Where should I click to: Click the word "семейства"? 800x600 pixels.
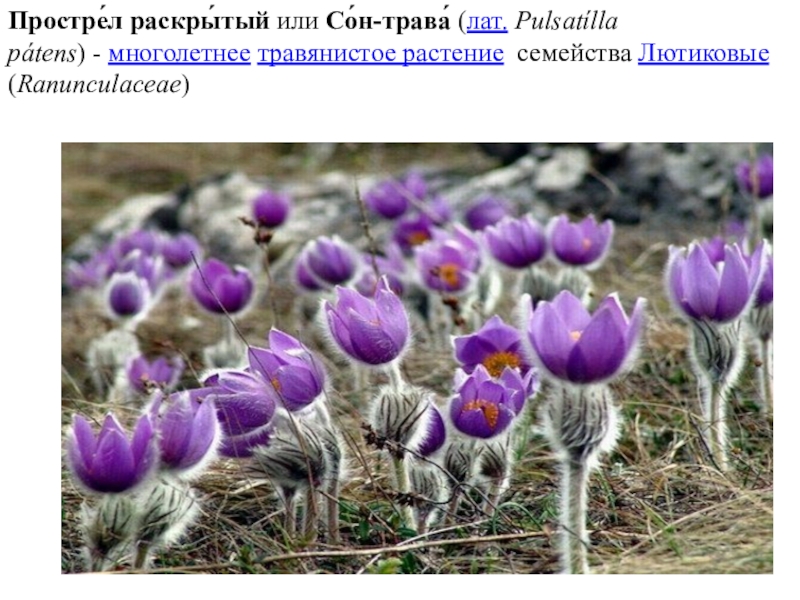pyautogui.click(x=574, y=54)
